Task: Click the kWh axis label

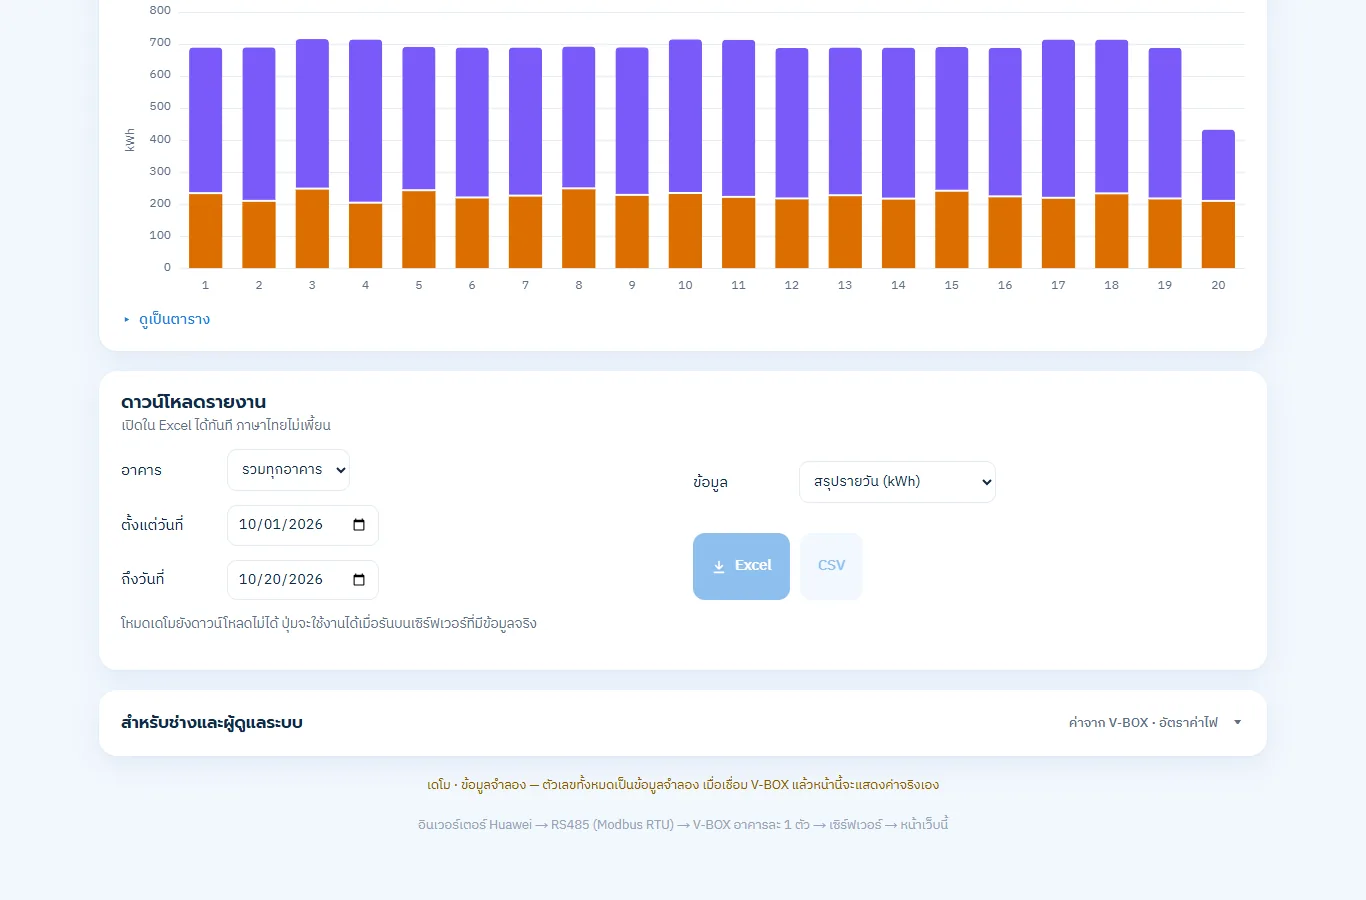Action: (x=130, y=140)
